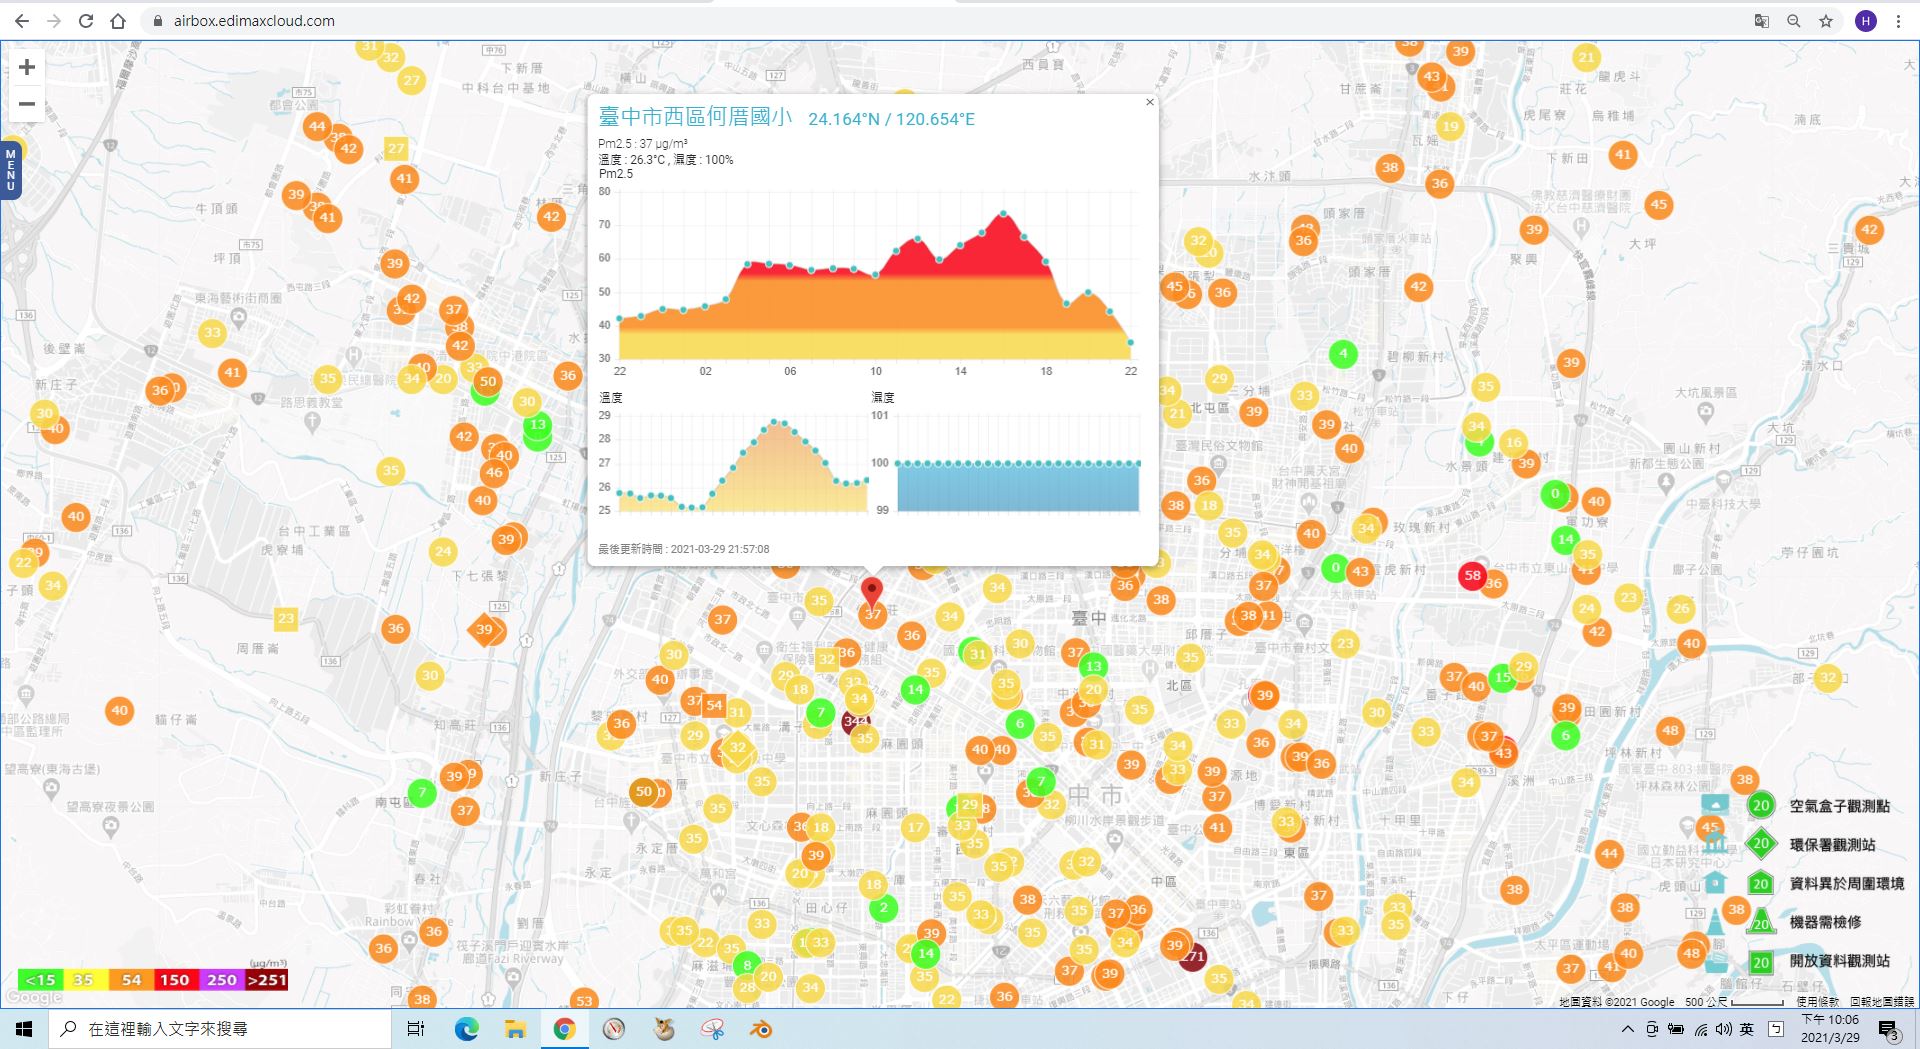Select the green 8 sensor marker

pos(747,965)
